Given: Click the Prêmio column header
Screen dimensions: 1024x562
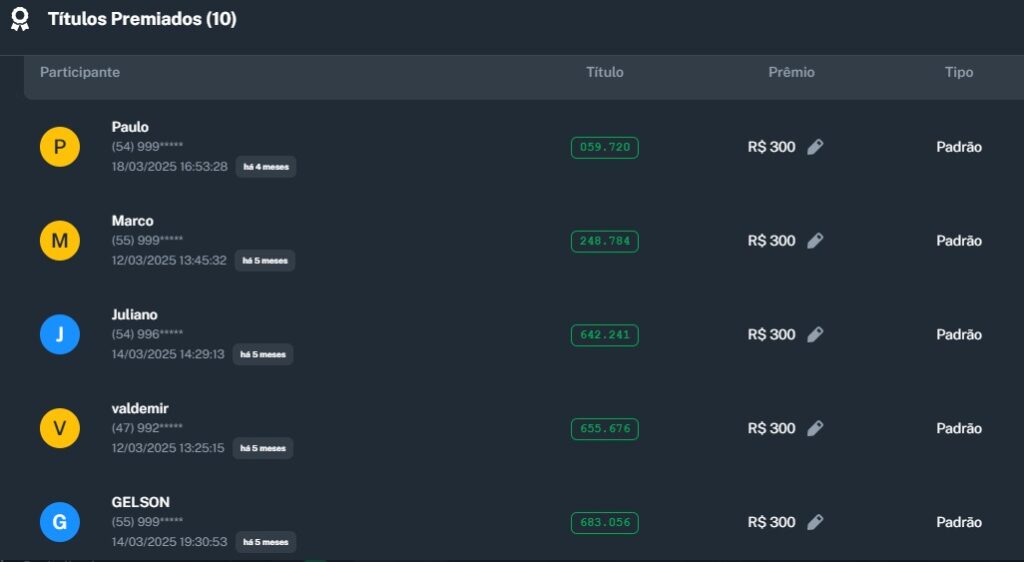Looking at the screenshot, I should [791, 72].
